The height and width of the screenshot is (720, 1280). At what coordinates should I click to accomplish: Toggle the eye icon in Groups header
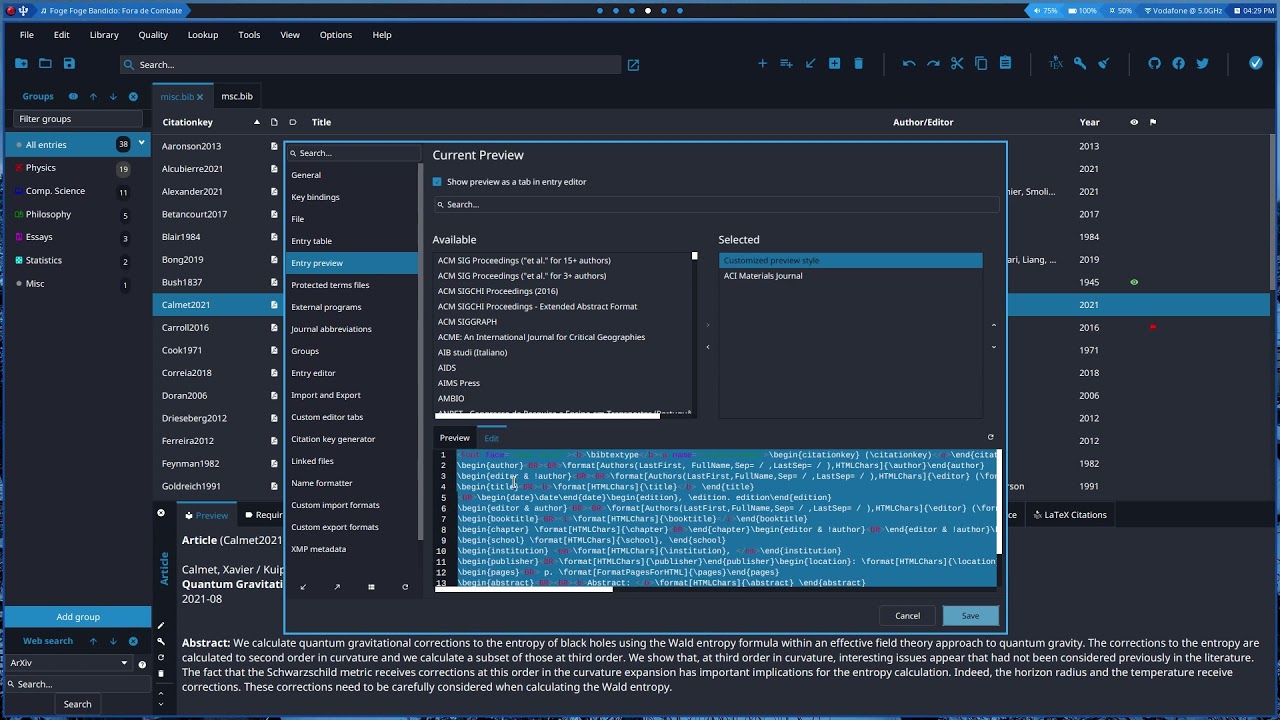tap(73, 97)
